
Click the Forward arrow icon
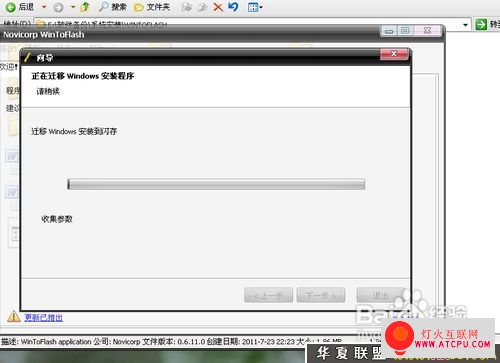58,7
